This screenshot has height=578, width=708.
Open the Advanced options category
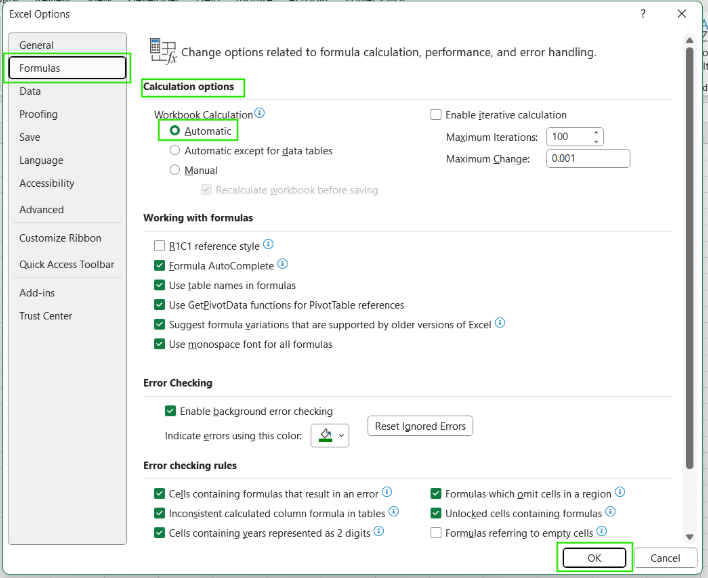(x=41, y=210)
